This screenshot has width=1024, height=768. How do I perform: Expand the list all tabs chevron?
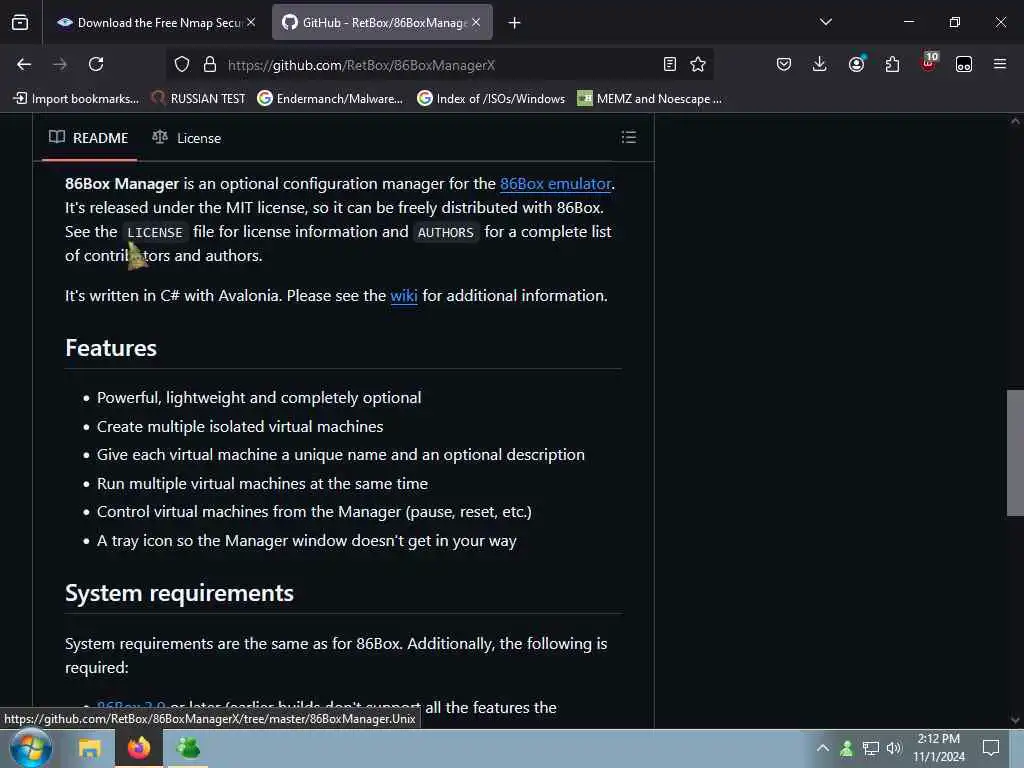825,22
